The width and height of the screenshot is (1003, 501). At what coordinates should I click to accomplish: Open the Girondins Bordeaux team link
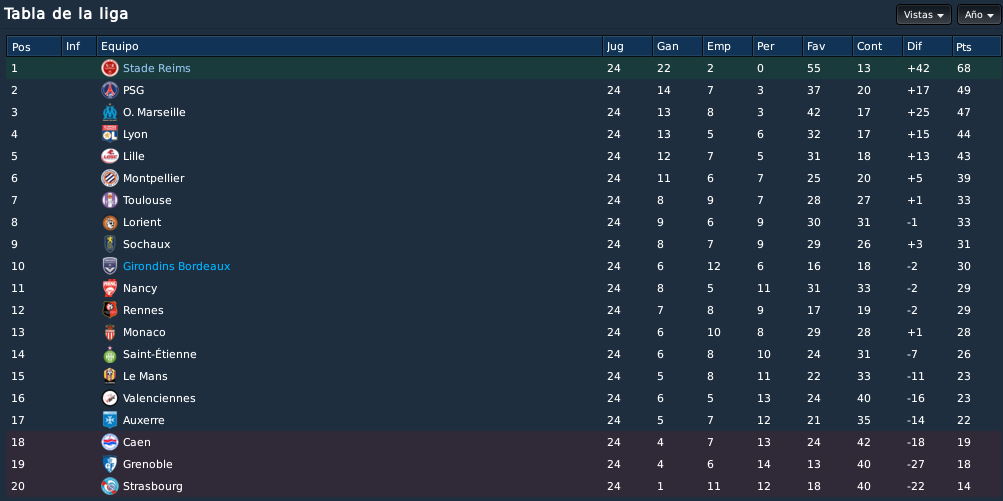[x=177, y=266]
